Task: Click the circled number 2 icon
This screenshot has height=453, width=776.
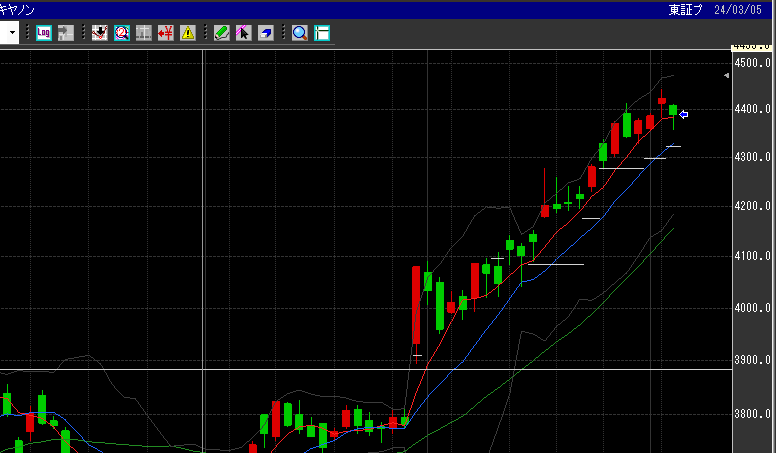Action: click(122, 33)
